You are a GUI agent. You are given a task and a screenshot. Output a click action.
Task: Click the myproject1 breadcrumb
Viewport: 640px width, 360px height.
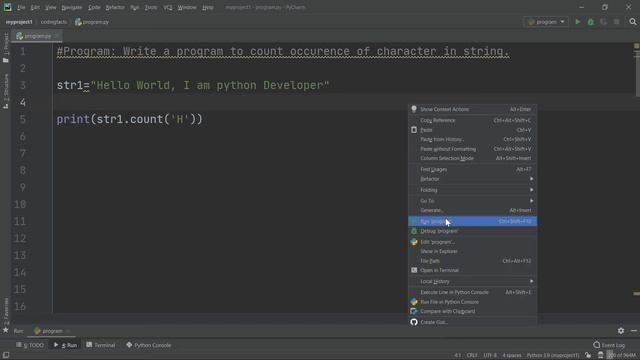pyautogui.click(x=19, y=22)
